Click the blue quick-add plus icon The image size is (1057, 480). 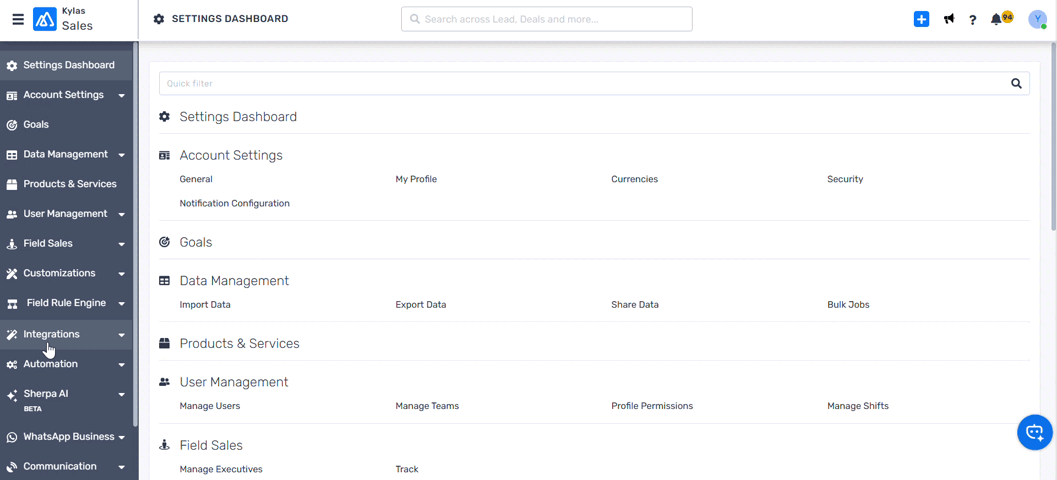(x=921, y=19)
